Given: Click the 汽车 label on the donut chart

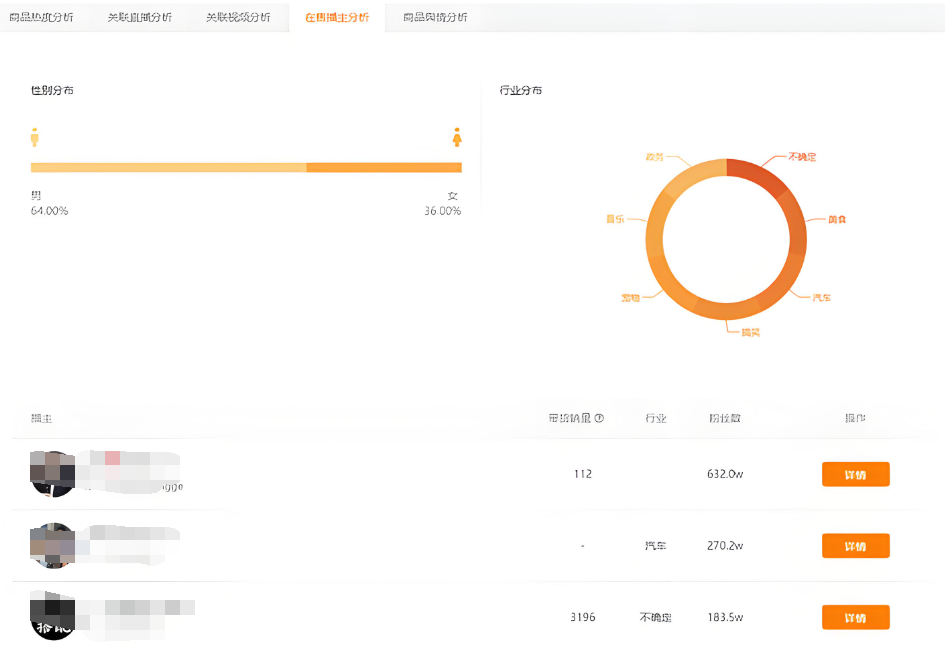Looking at the screenshot, I should pyautogui.click(x=821, y=298).
